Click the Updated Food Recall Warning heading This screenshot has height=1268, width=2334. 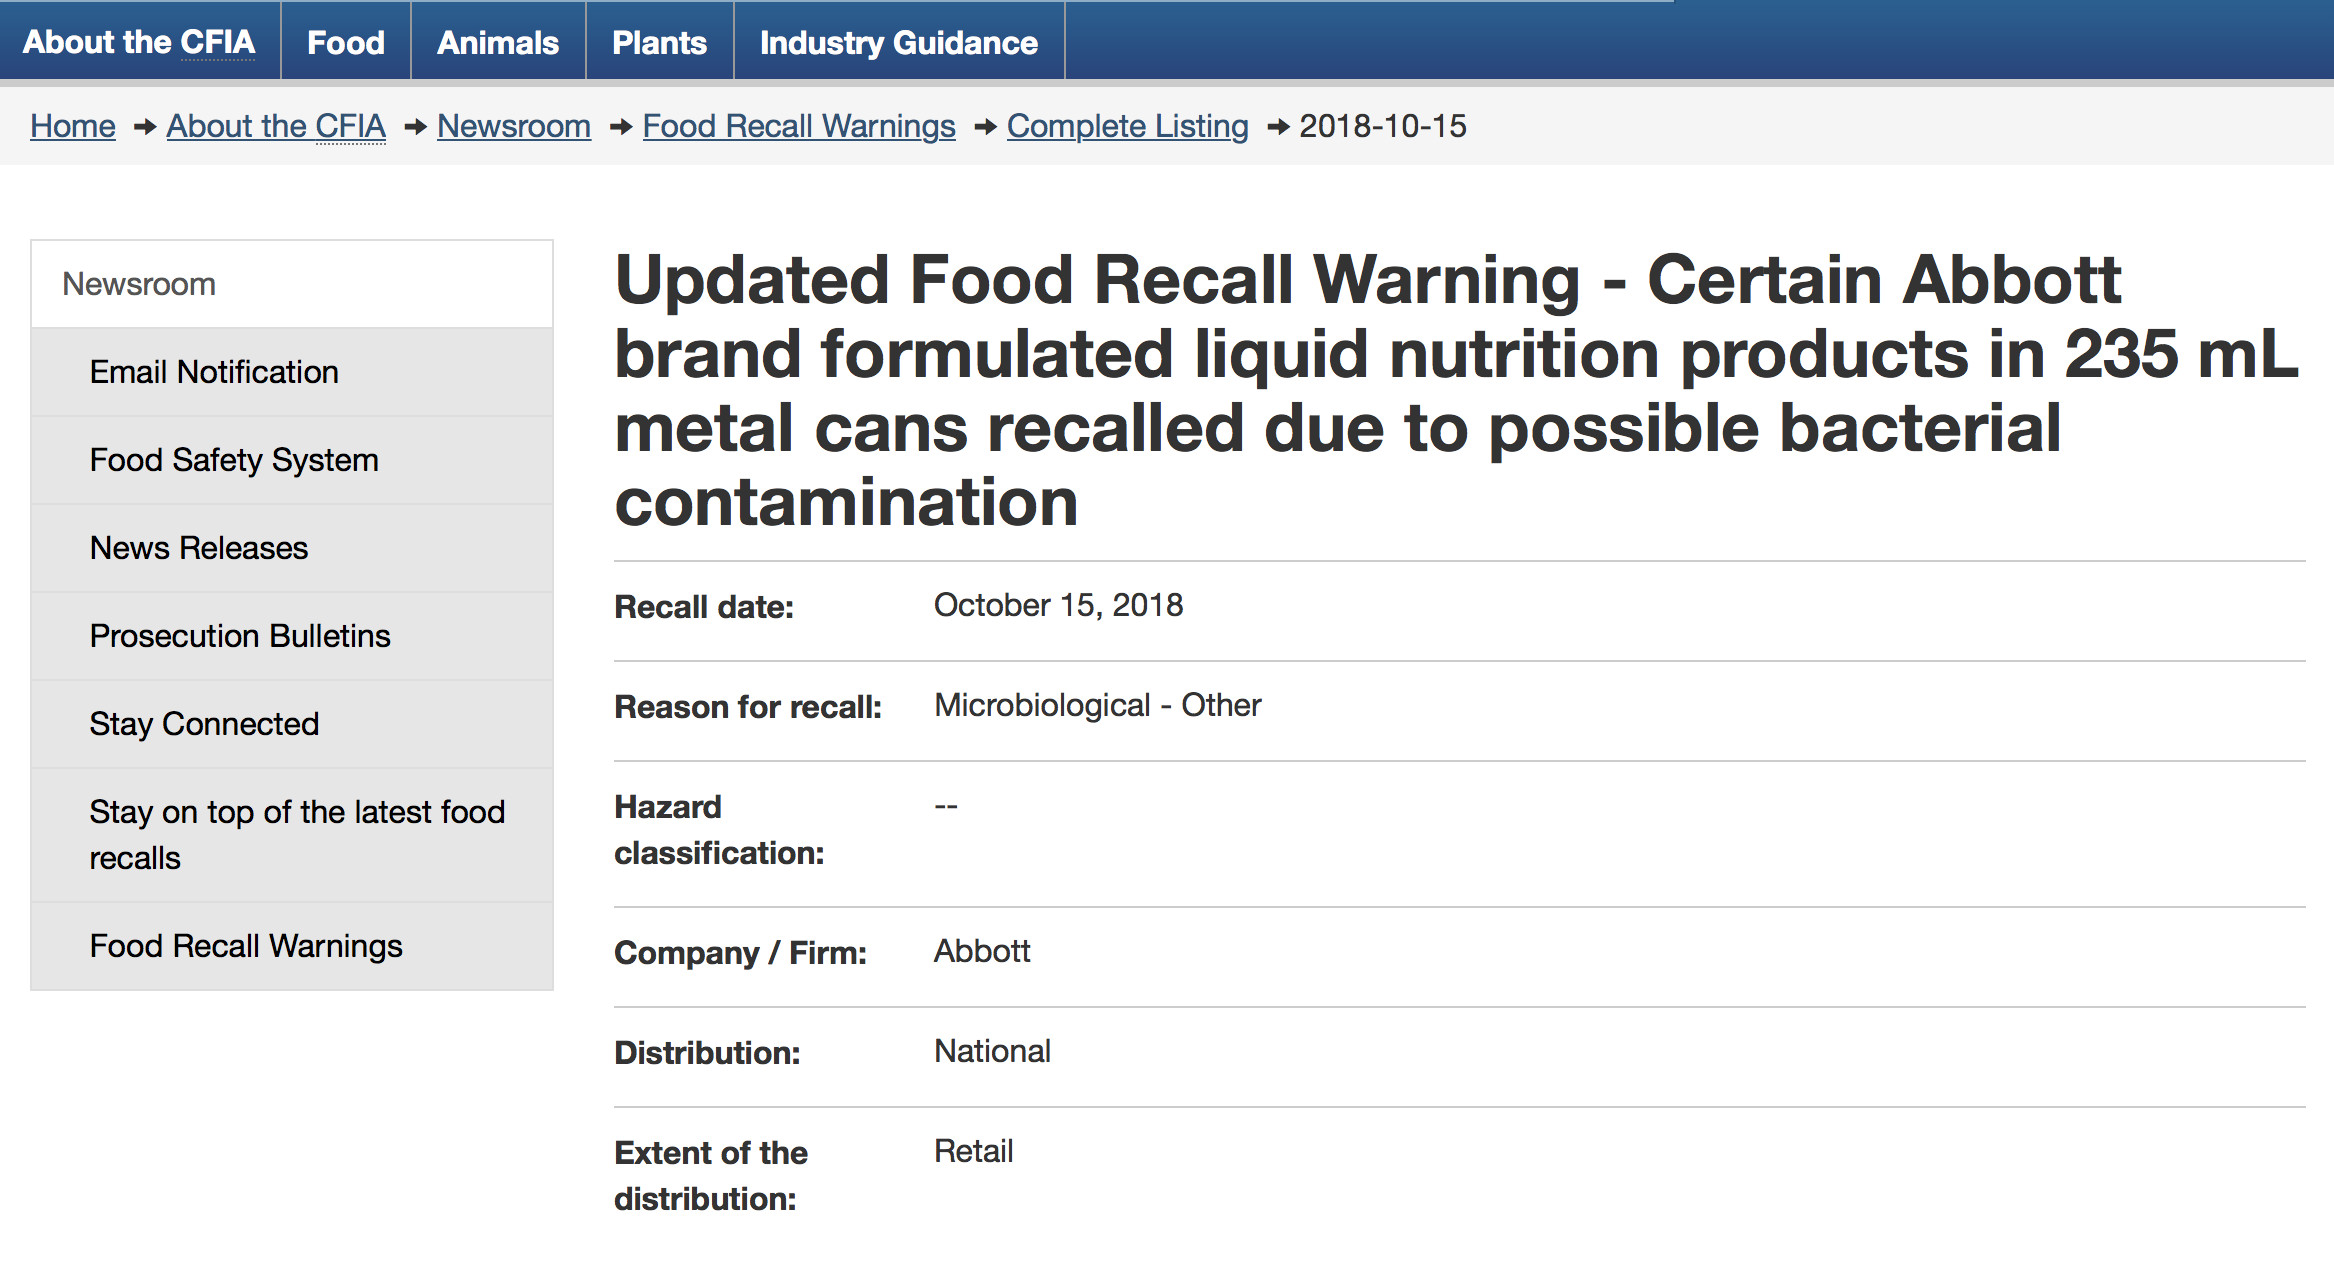[1456, 390]
